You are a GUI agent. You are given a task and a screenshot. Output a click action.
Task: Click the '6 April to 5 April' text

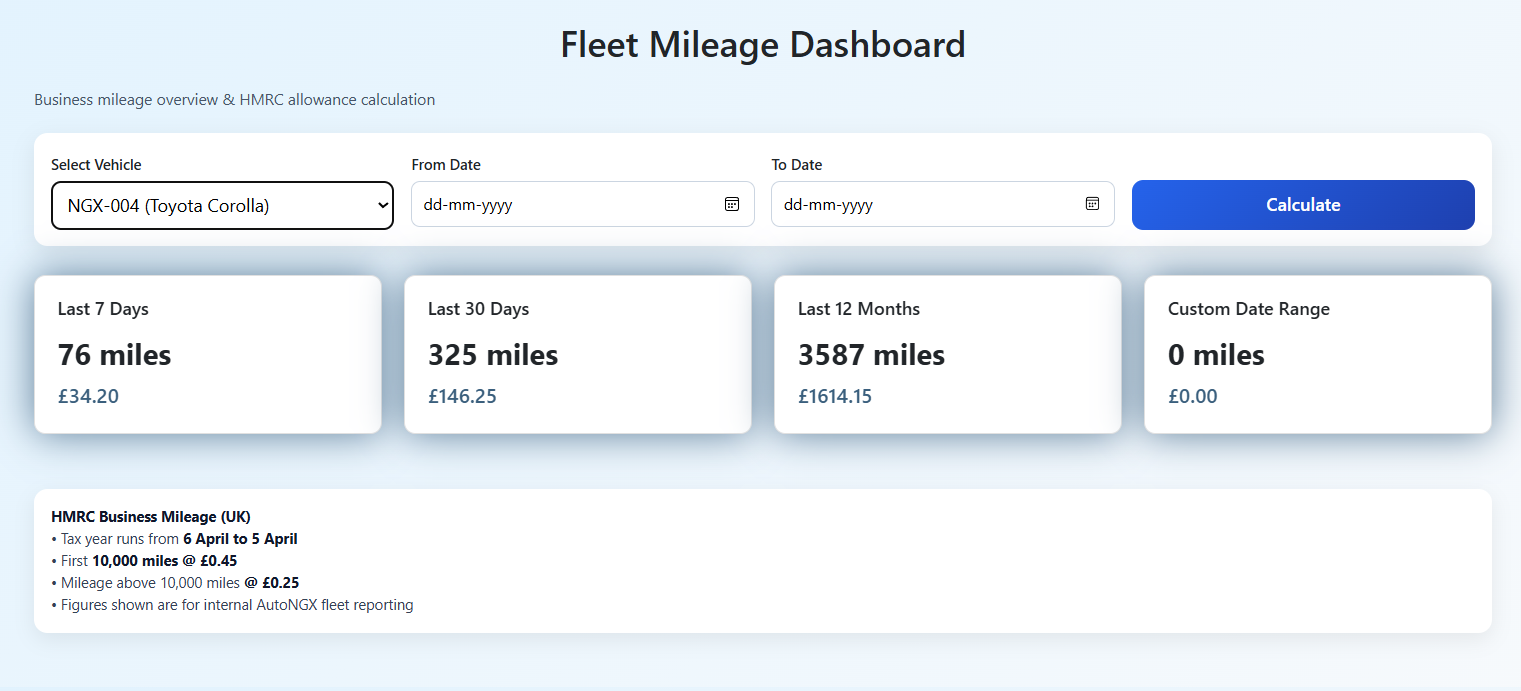(240, 539)
